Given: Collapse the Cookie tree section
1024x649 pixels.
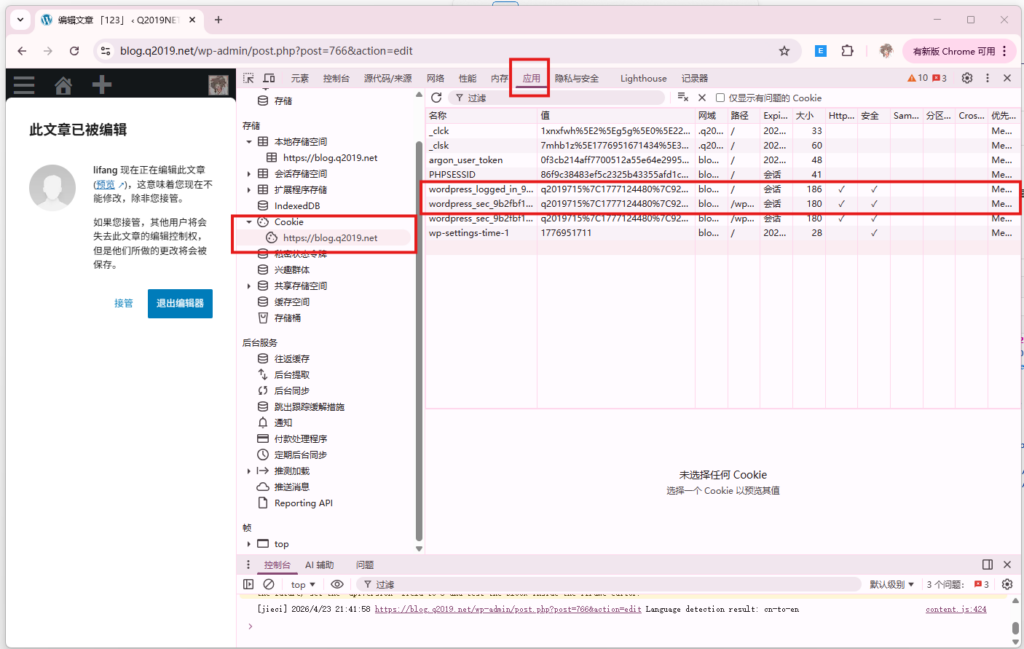Looking at the screenshot, I should [x=247, y=221].
